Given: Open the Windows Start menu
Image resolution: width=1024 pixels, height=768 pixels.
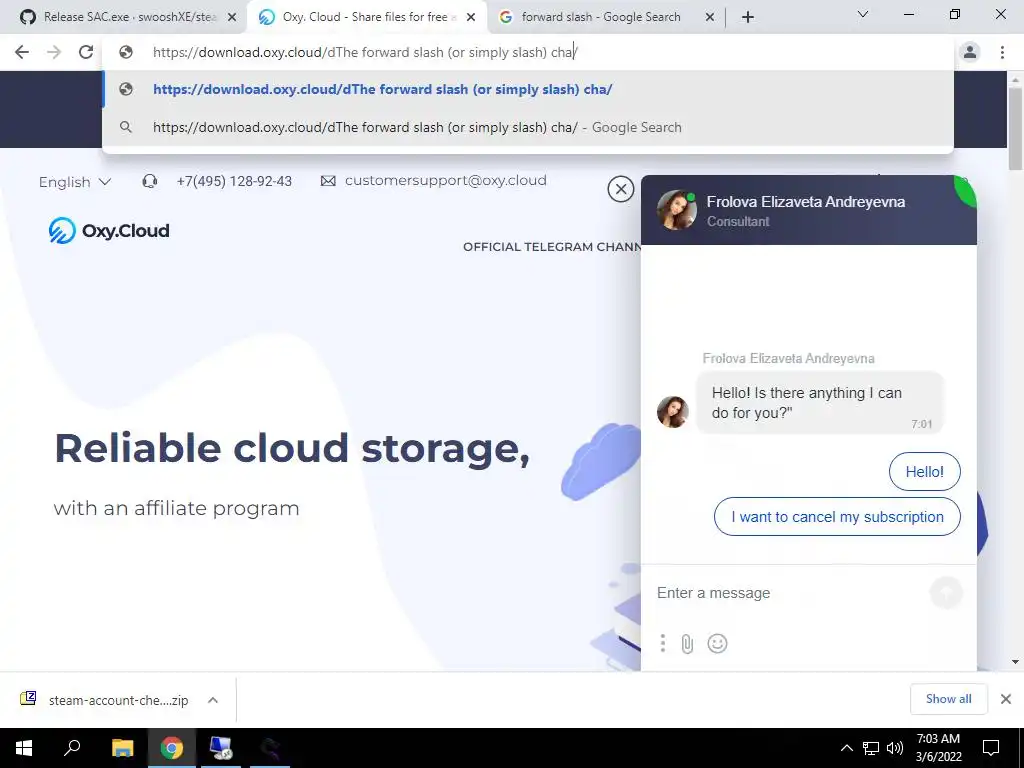Looking at the screenshot, I should (x=24, y=748).
